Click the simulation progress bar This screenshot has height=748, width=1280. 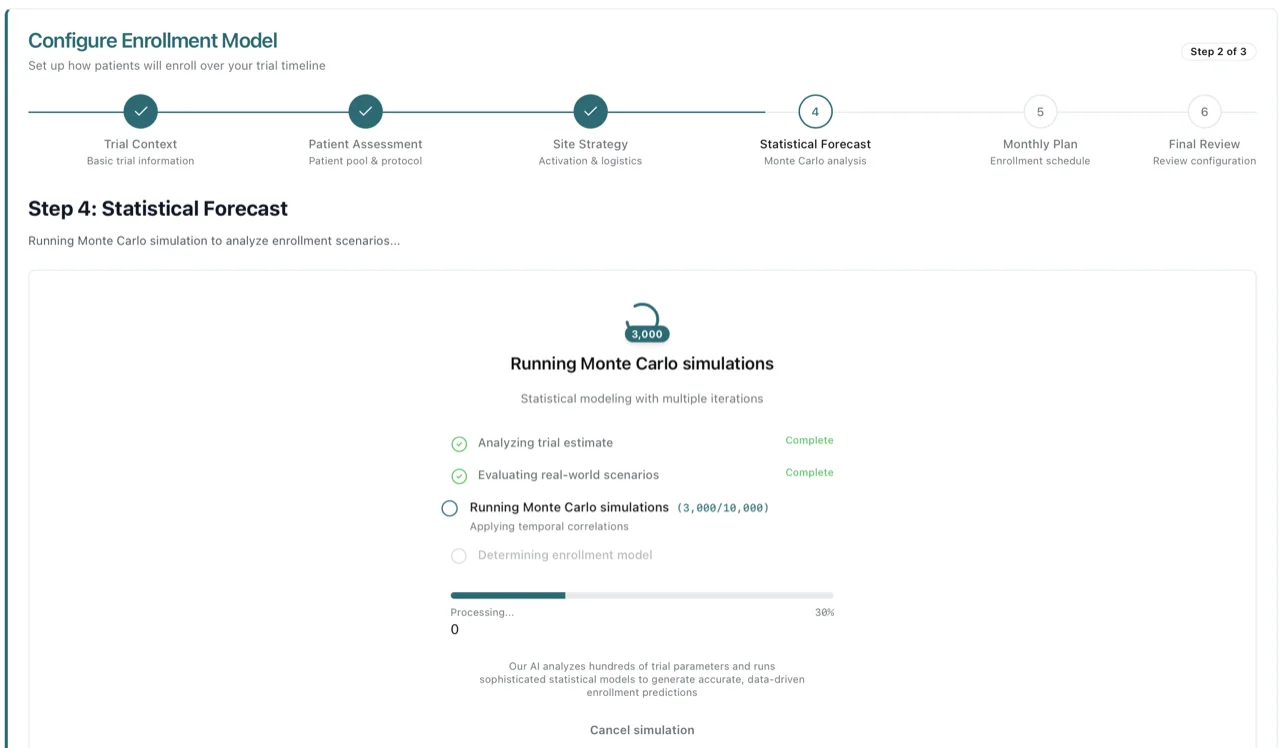[642, 595]
